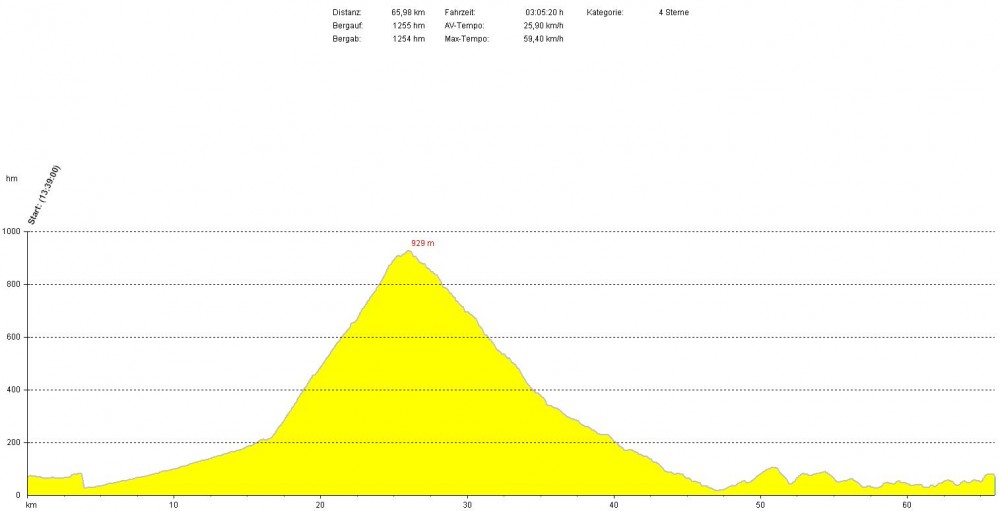Click the 30 km tick on distance axis
Viewport: 1000px width, 511px height.
pos(467,504)
